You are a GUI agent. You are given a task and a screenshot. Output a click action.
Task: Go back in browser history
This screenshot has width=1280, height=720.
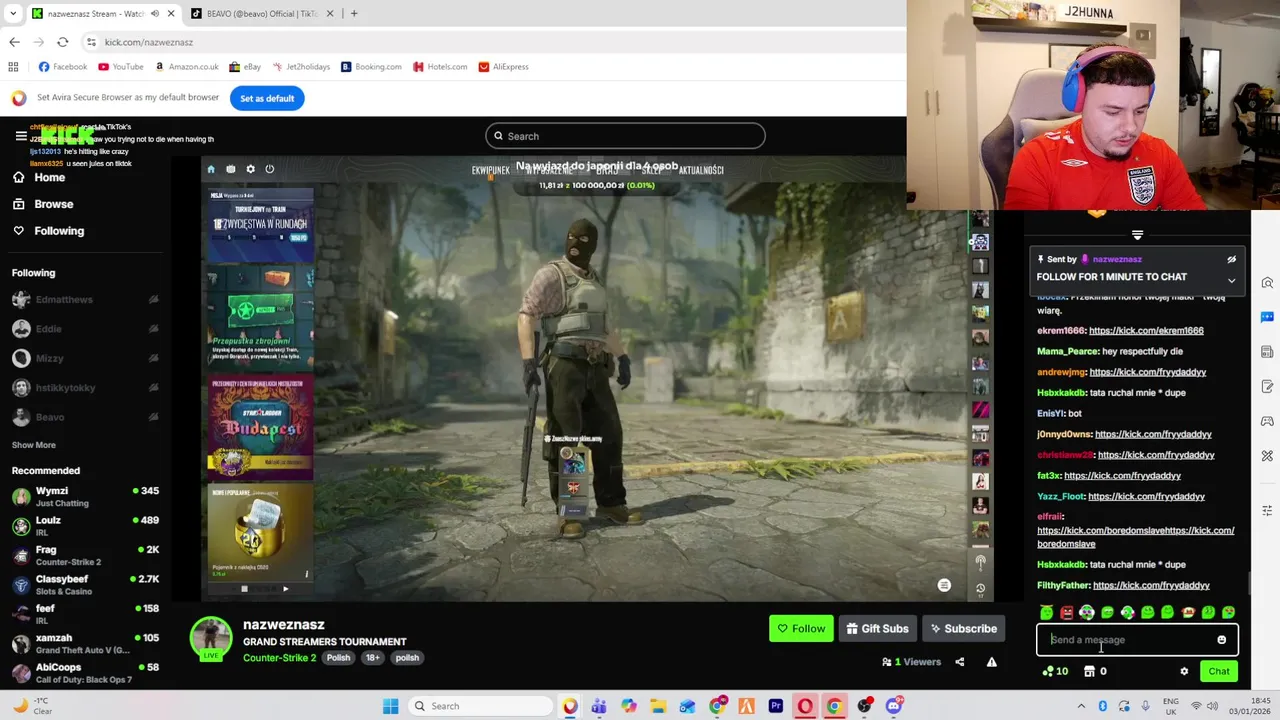click(14, 42)
